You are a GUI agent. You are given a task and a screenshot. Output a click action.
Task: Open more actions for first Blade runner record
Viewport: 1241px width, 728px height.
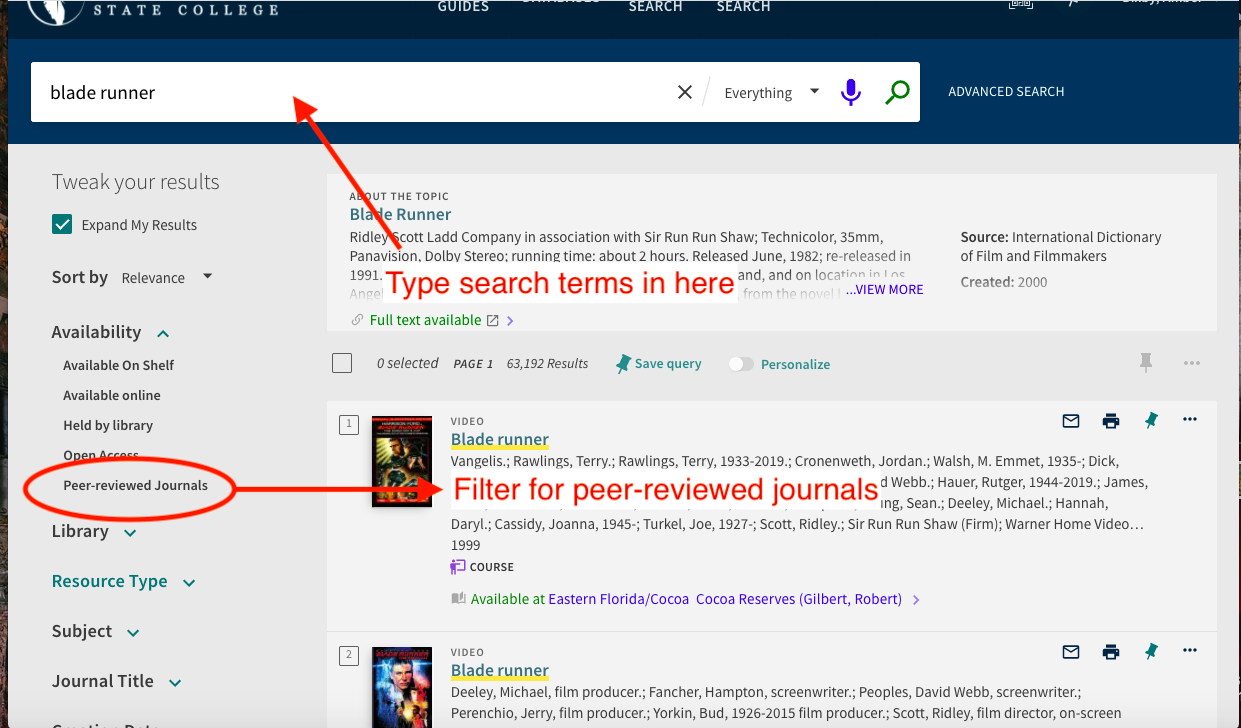point(1190,420)
